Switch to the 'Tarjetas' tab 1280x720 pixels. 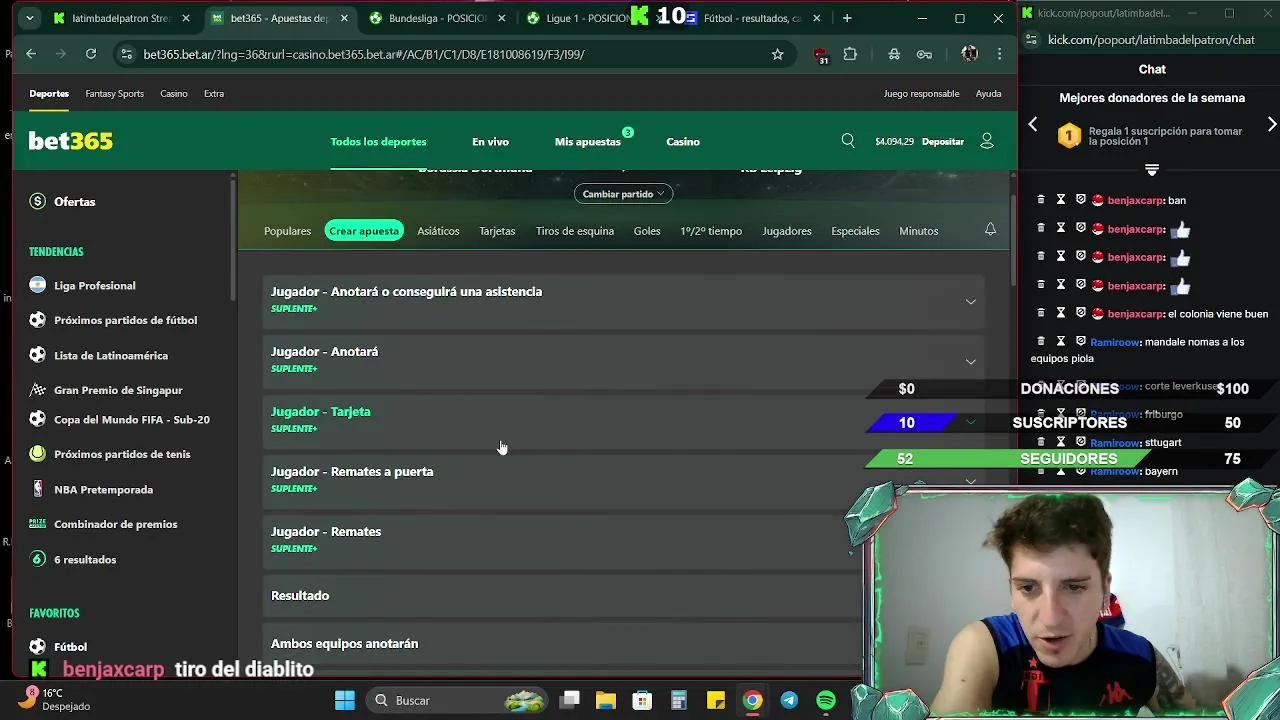[497, 231]
